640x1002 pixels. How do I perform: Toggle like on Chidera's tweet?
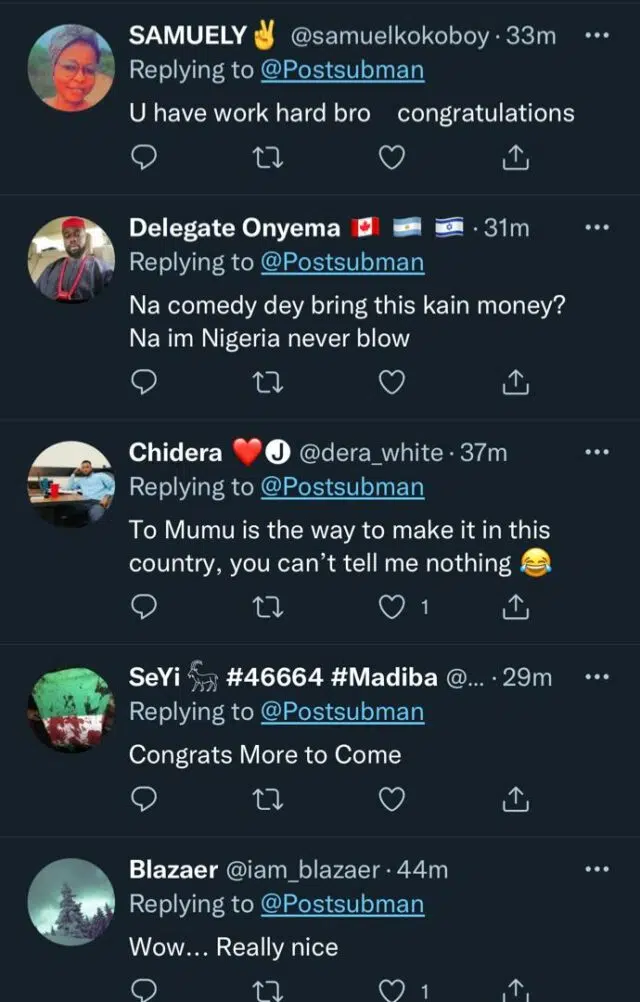(394, 607)
